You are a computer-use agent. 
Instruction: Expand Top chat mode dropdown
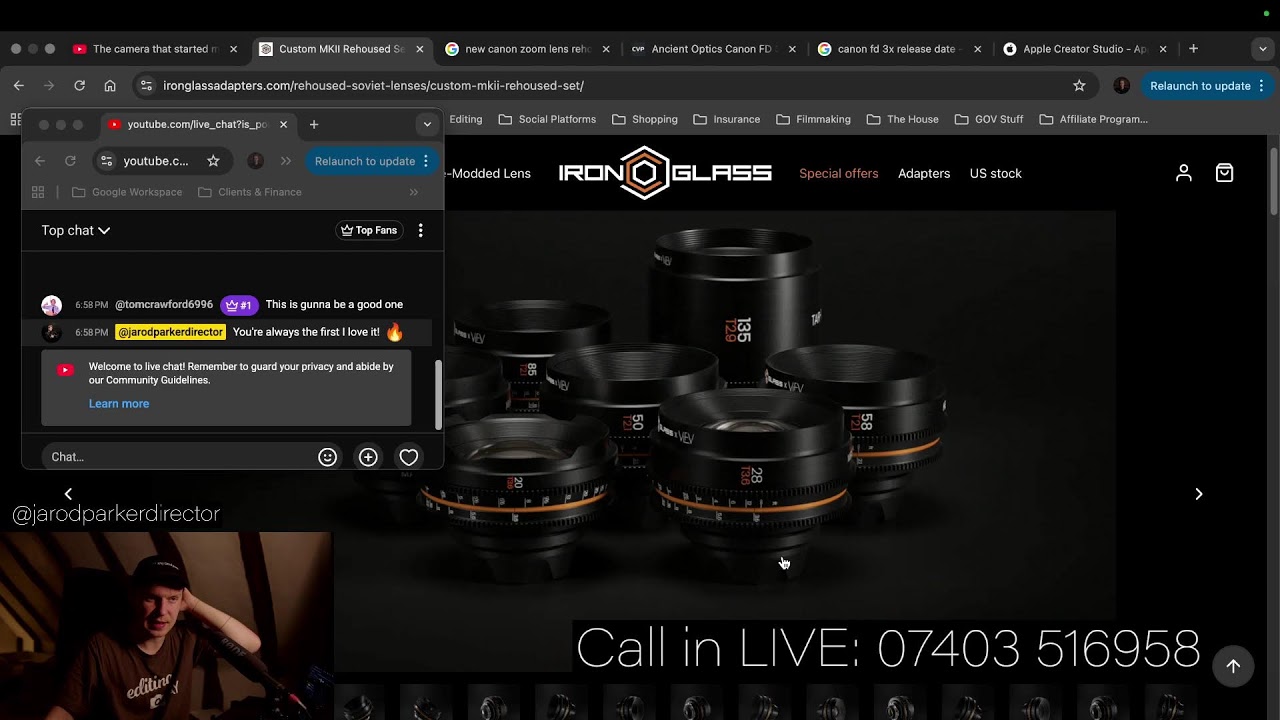76,230
